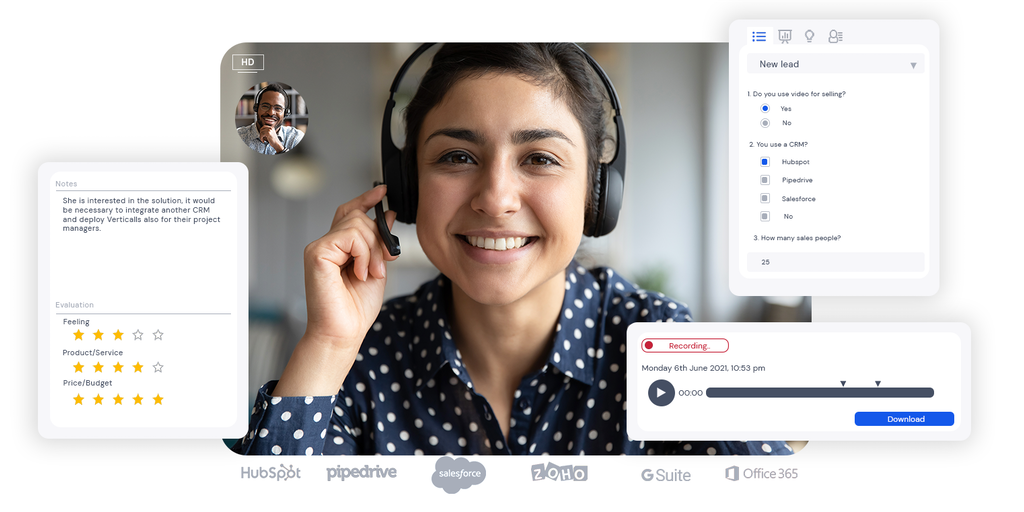This screenshot has height=512, width=1024.
Task: Check the No CRM checkbox
Action: [765, 216]
